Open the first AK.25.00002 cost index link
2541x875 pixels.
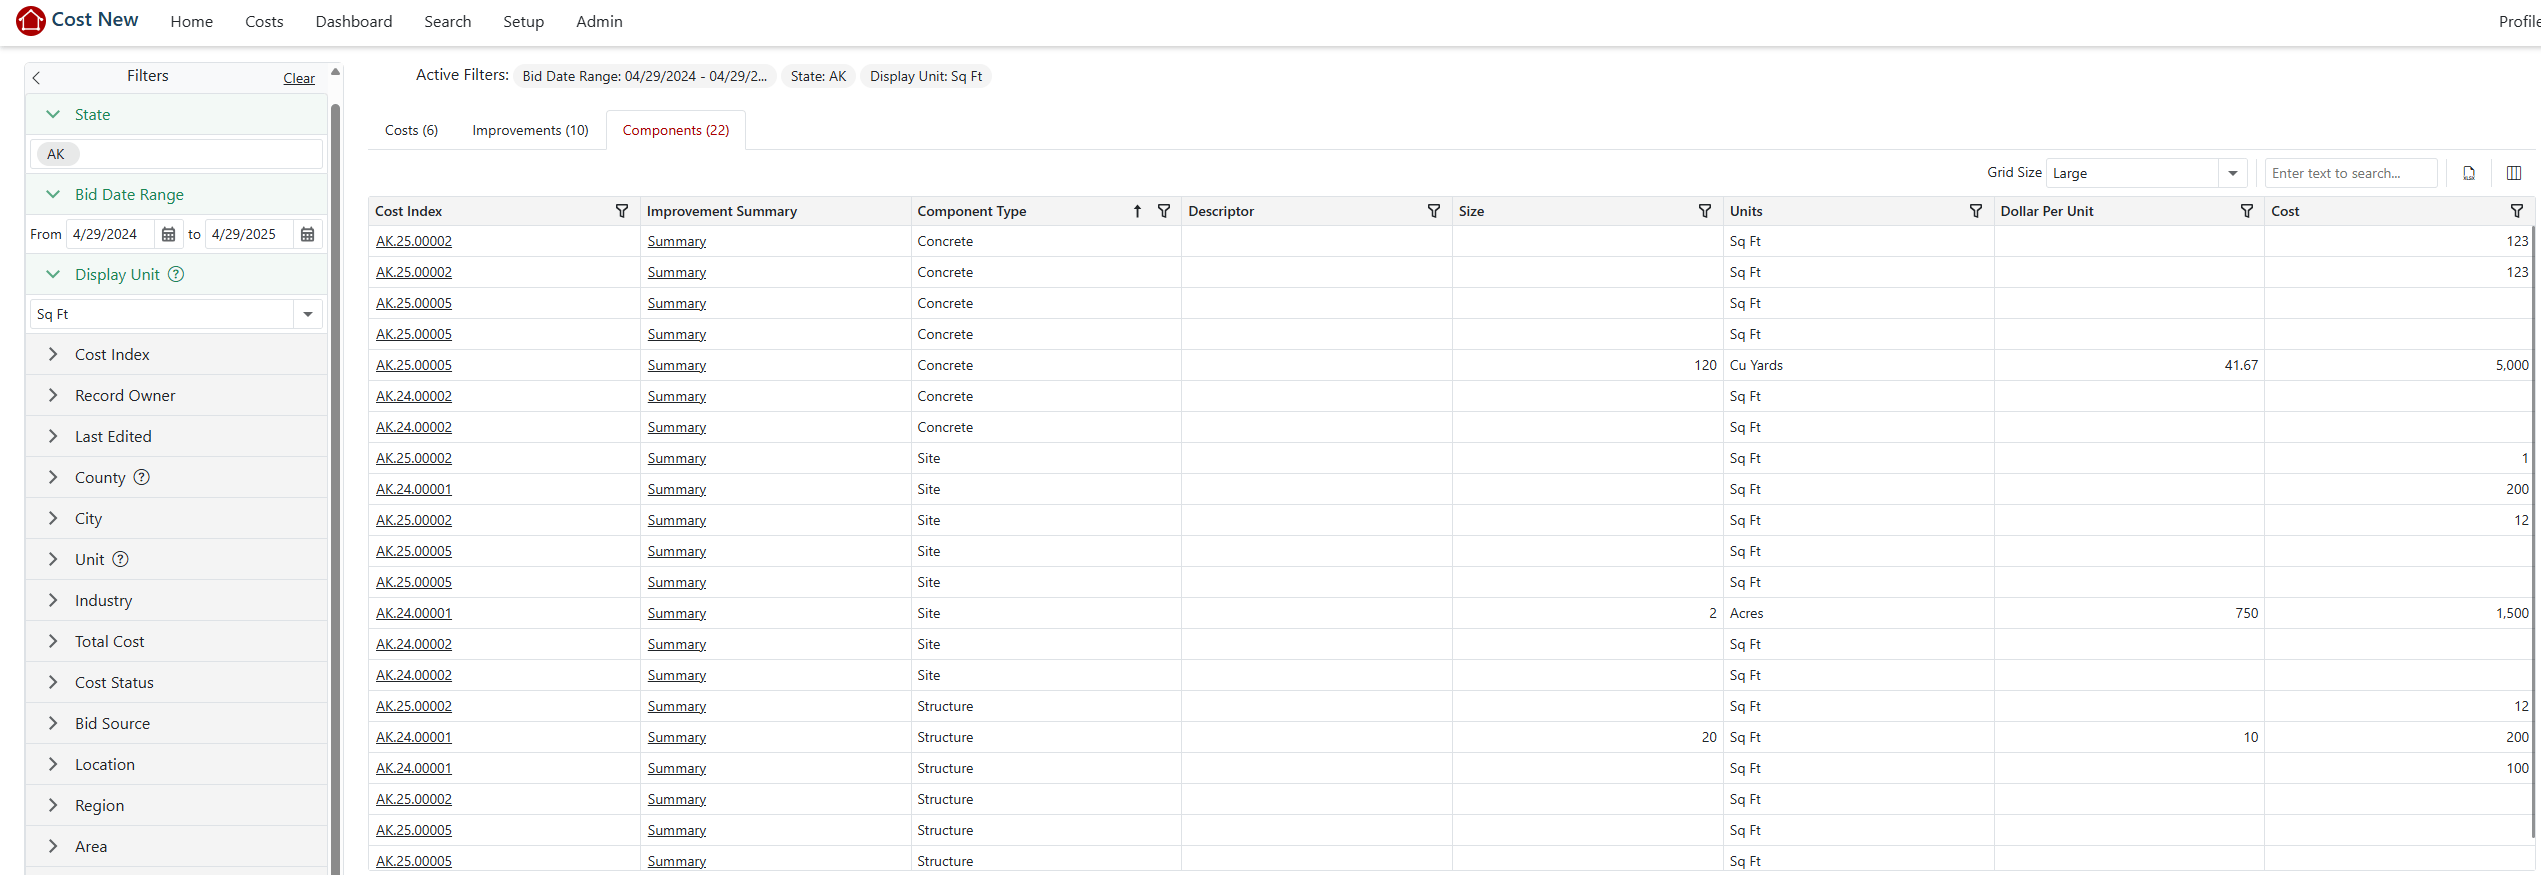[414, 241]
